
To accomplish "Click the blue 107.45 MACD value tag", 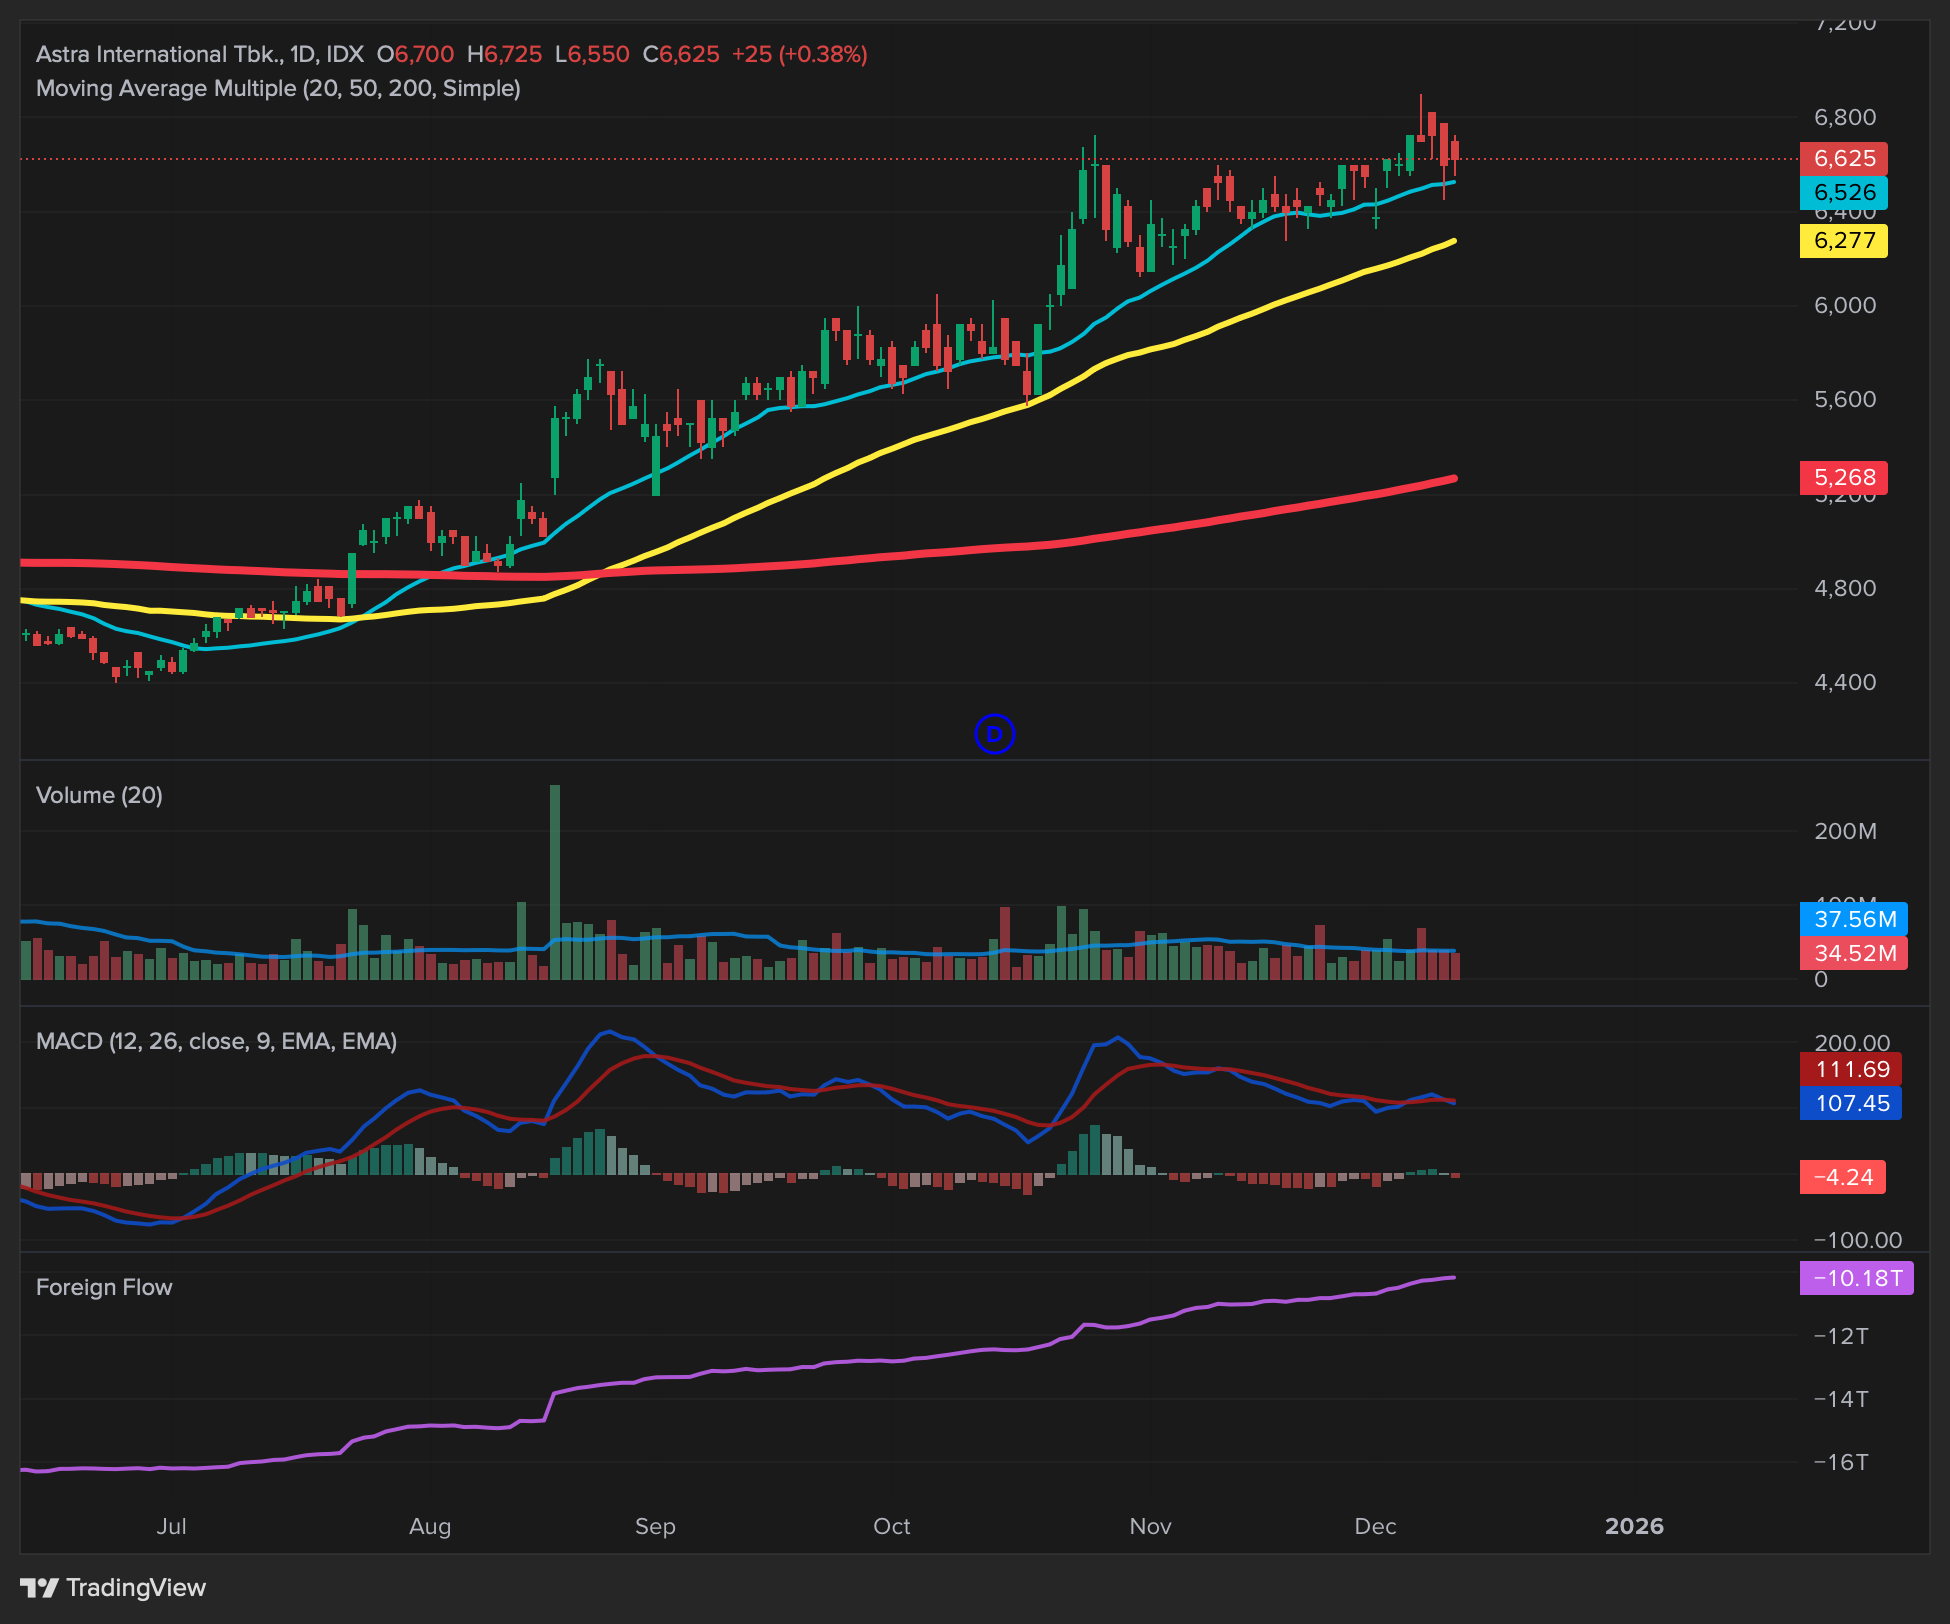I will (1850, 1103).
